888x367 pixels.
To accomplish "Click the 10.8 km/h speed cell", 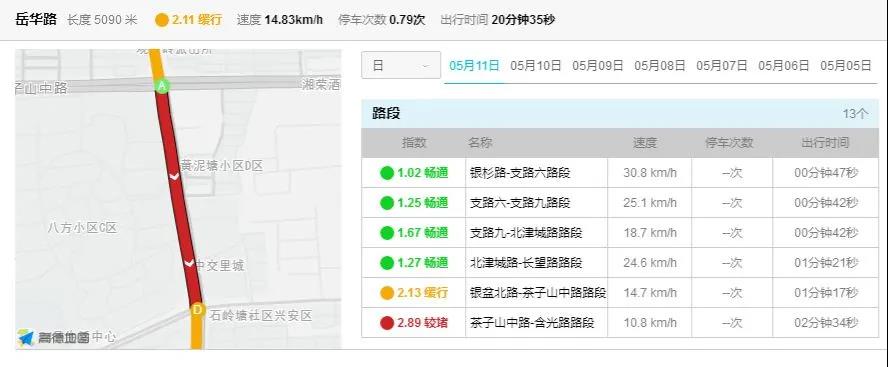I will tap(650, 323).
